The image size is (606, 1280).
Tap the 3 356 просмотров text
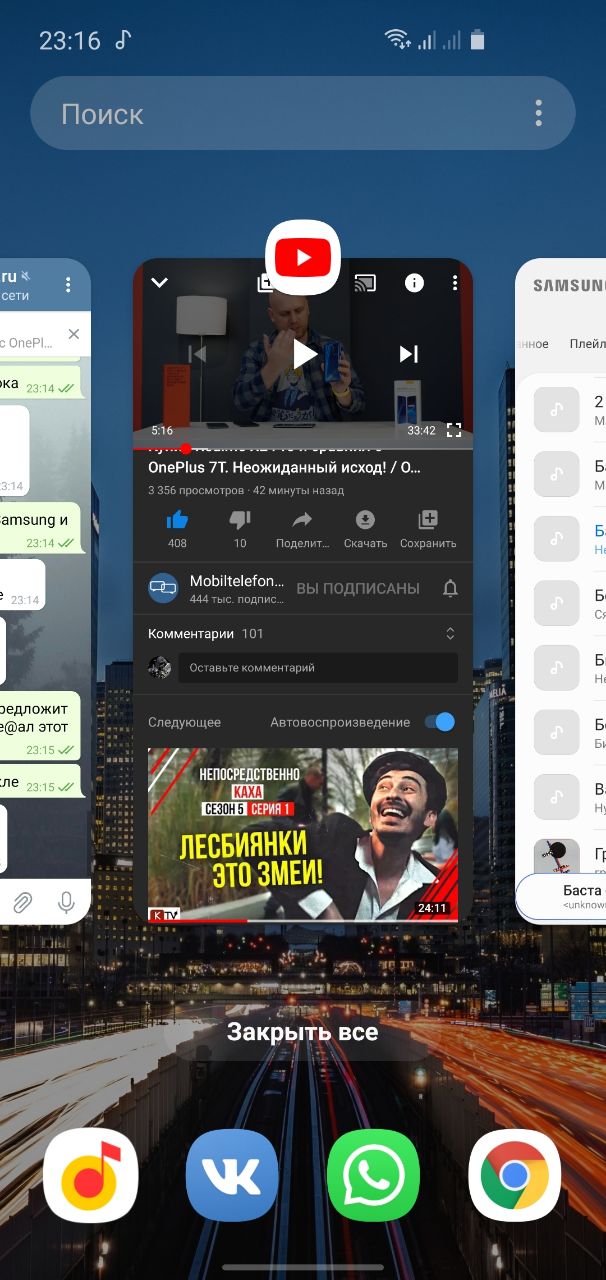click(196, 490)
